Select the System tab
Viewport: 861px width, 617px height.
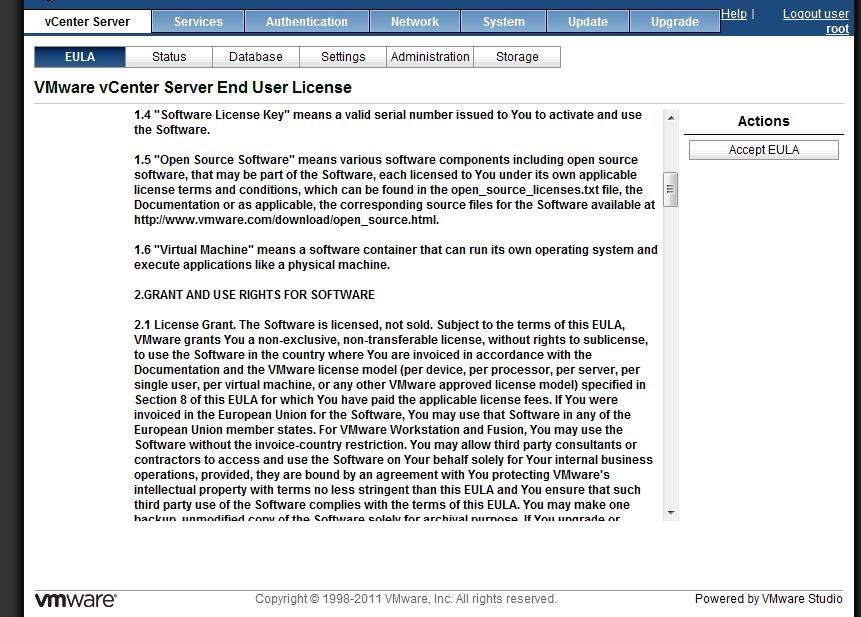click(x=504, y=22)
